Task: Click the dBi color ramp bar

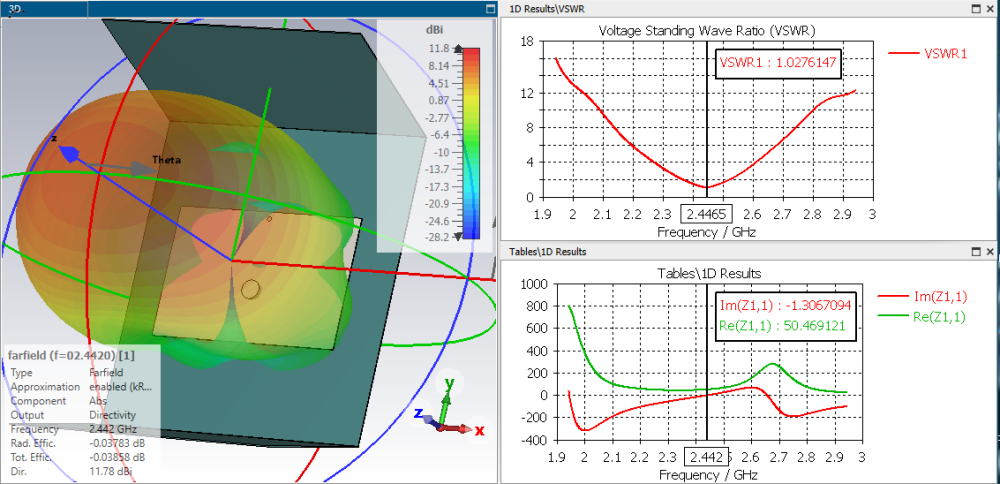Action: [471, 143]
